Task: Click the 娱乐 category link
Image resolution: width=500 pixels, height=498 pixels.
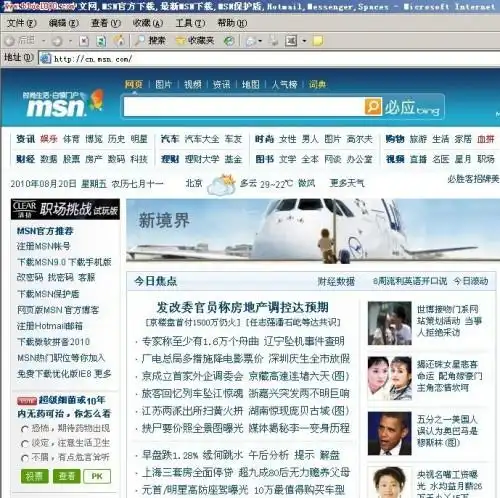Action: [49, 139]
